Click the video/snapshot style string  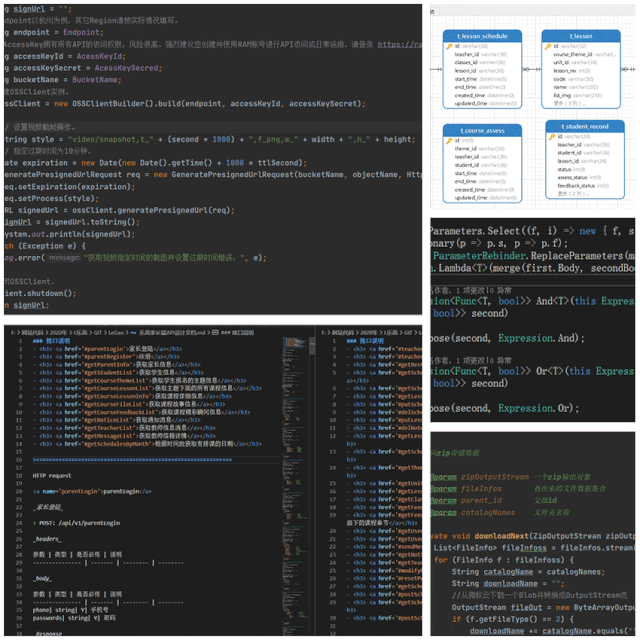pos(110,139)
